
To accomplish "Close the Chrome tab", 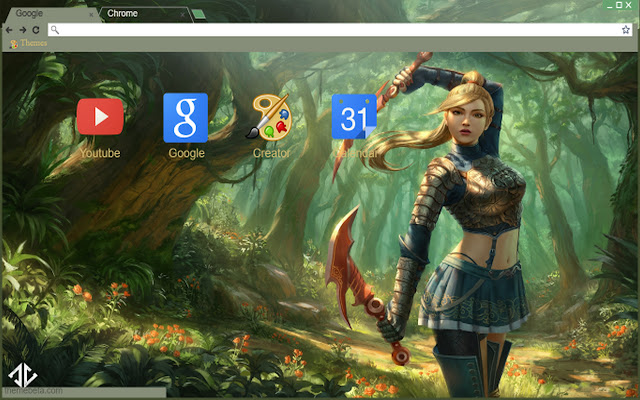I will (182, 15).
